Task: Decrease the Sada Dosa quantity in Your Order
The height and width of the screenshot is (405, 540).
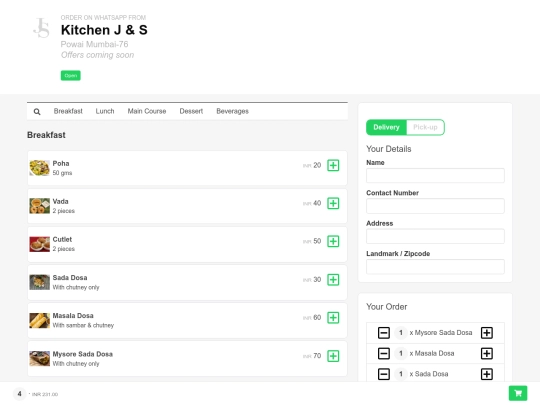Action: tap(384, 374)
